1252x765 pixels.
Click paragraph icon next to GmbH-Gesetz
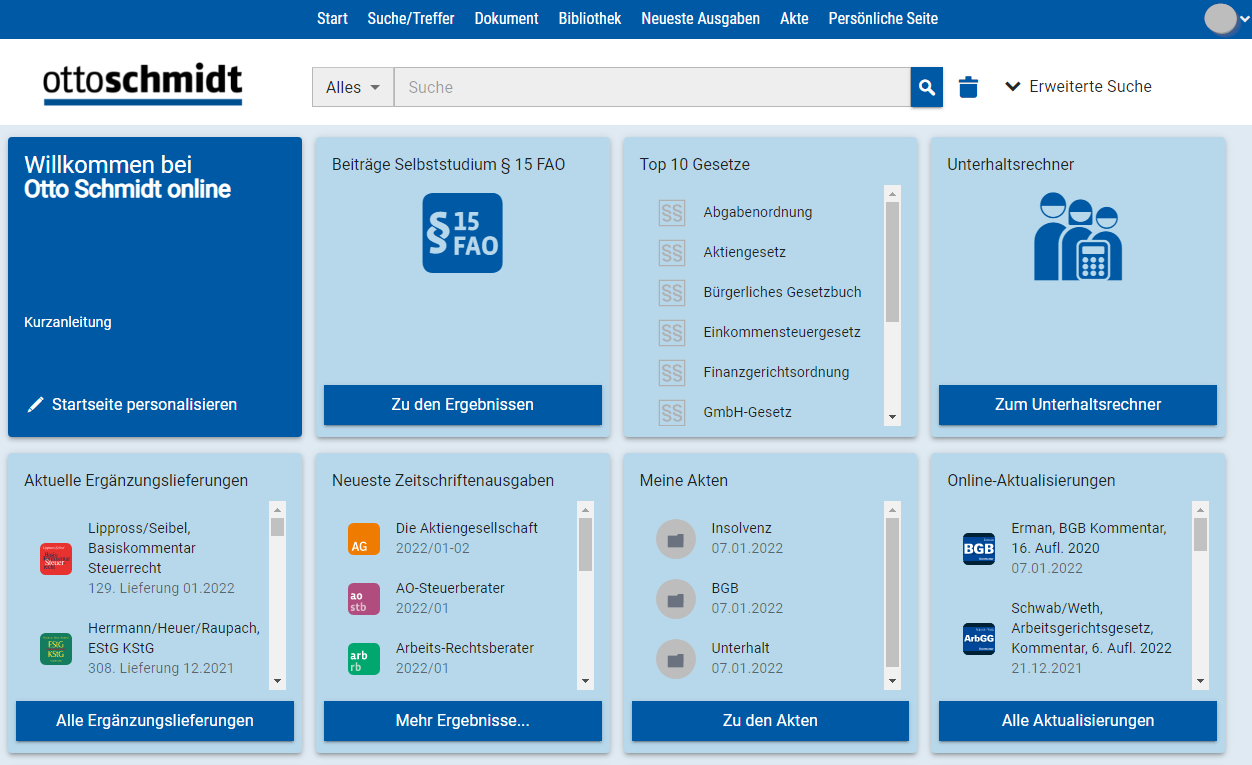point(672,412)
